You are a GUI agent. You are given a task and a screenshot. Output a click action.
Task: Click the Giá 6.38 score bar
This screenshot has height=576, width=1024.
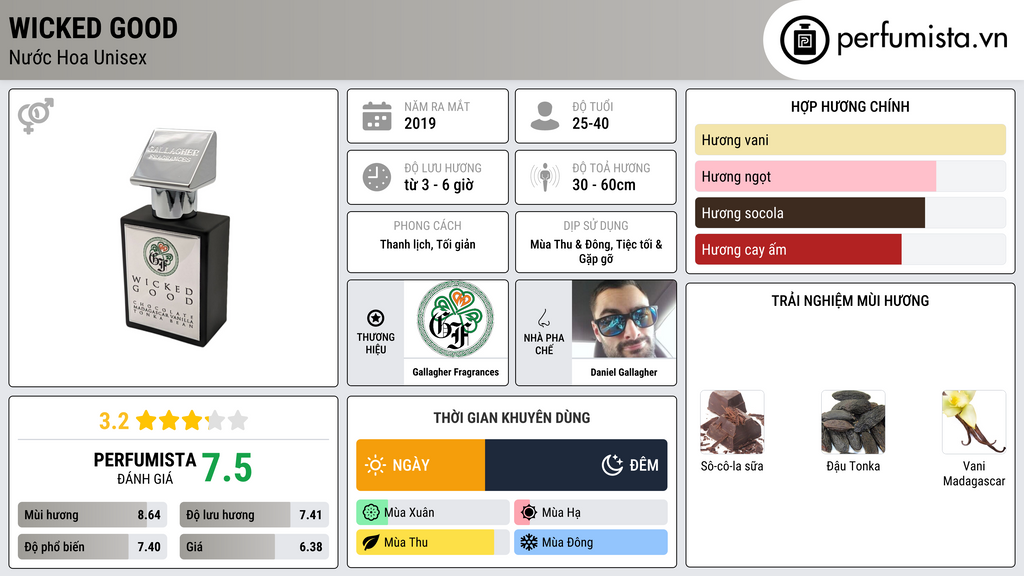pos(255,547)
